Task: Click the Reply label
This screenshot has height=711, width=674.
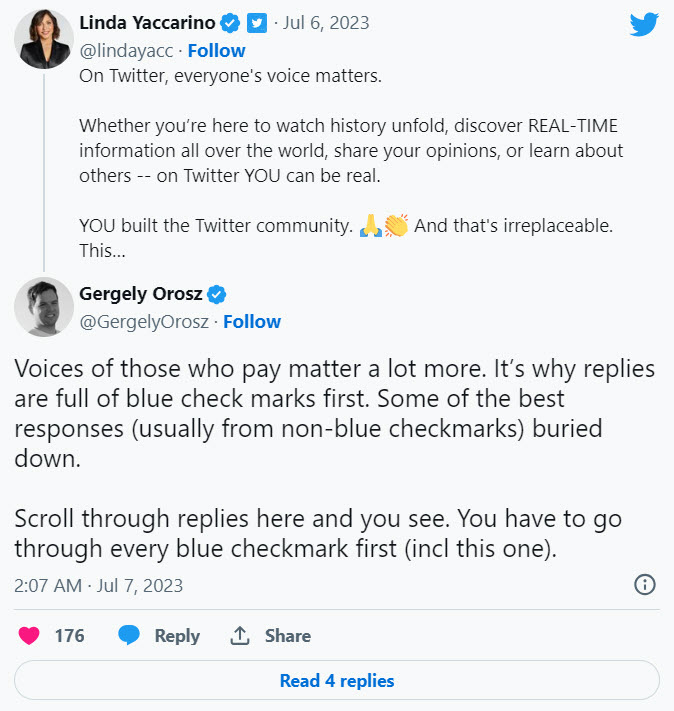Action: coord(177,636)
